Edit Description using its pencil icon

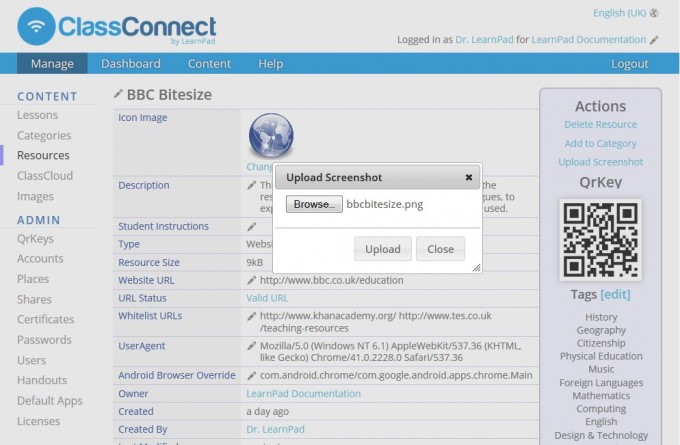click(252, 185)
